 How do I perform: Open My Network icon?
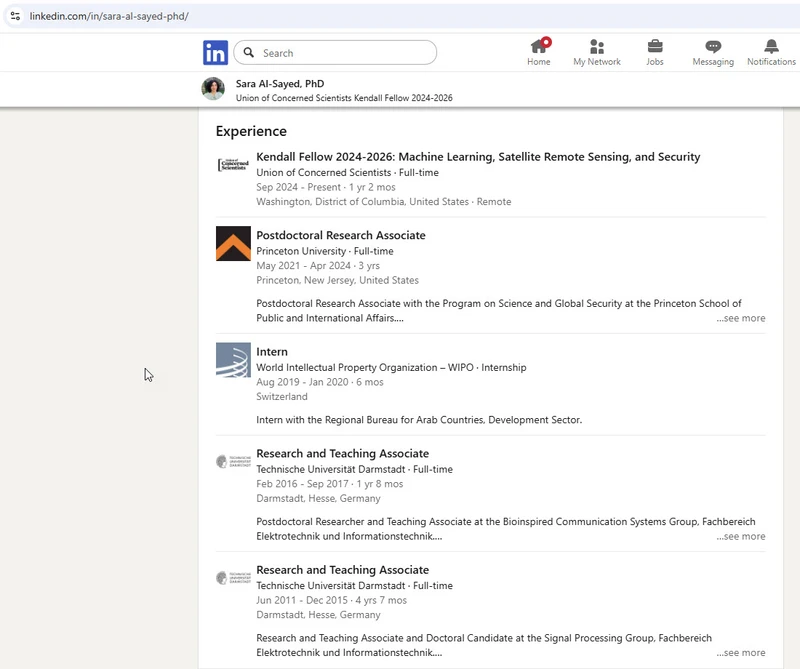coord(597,46)
